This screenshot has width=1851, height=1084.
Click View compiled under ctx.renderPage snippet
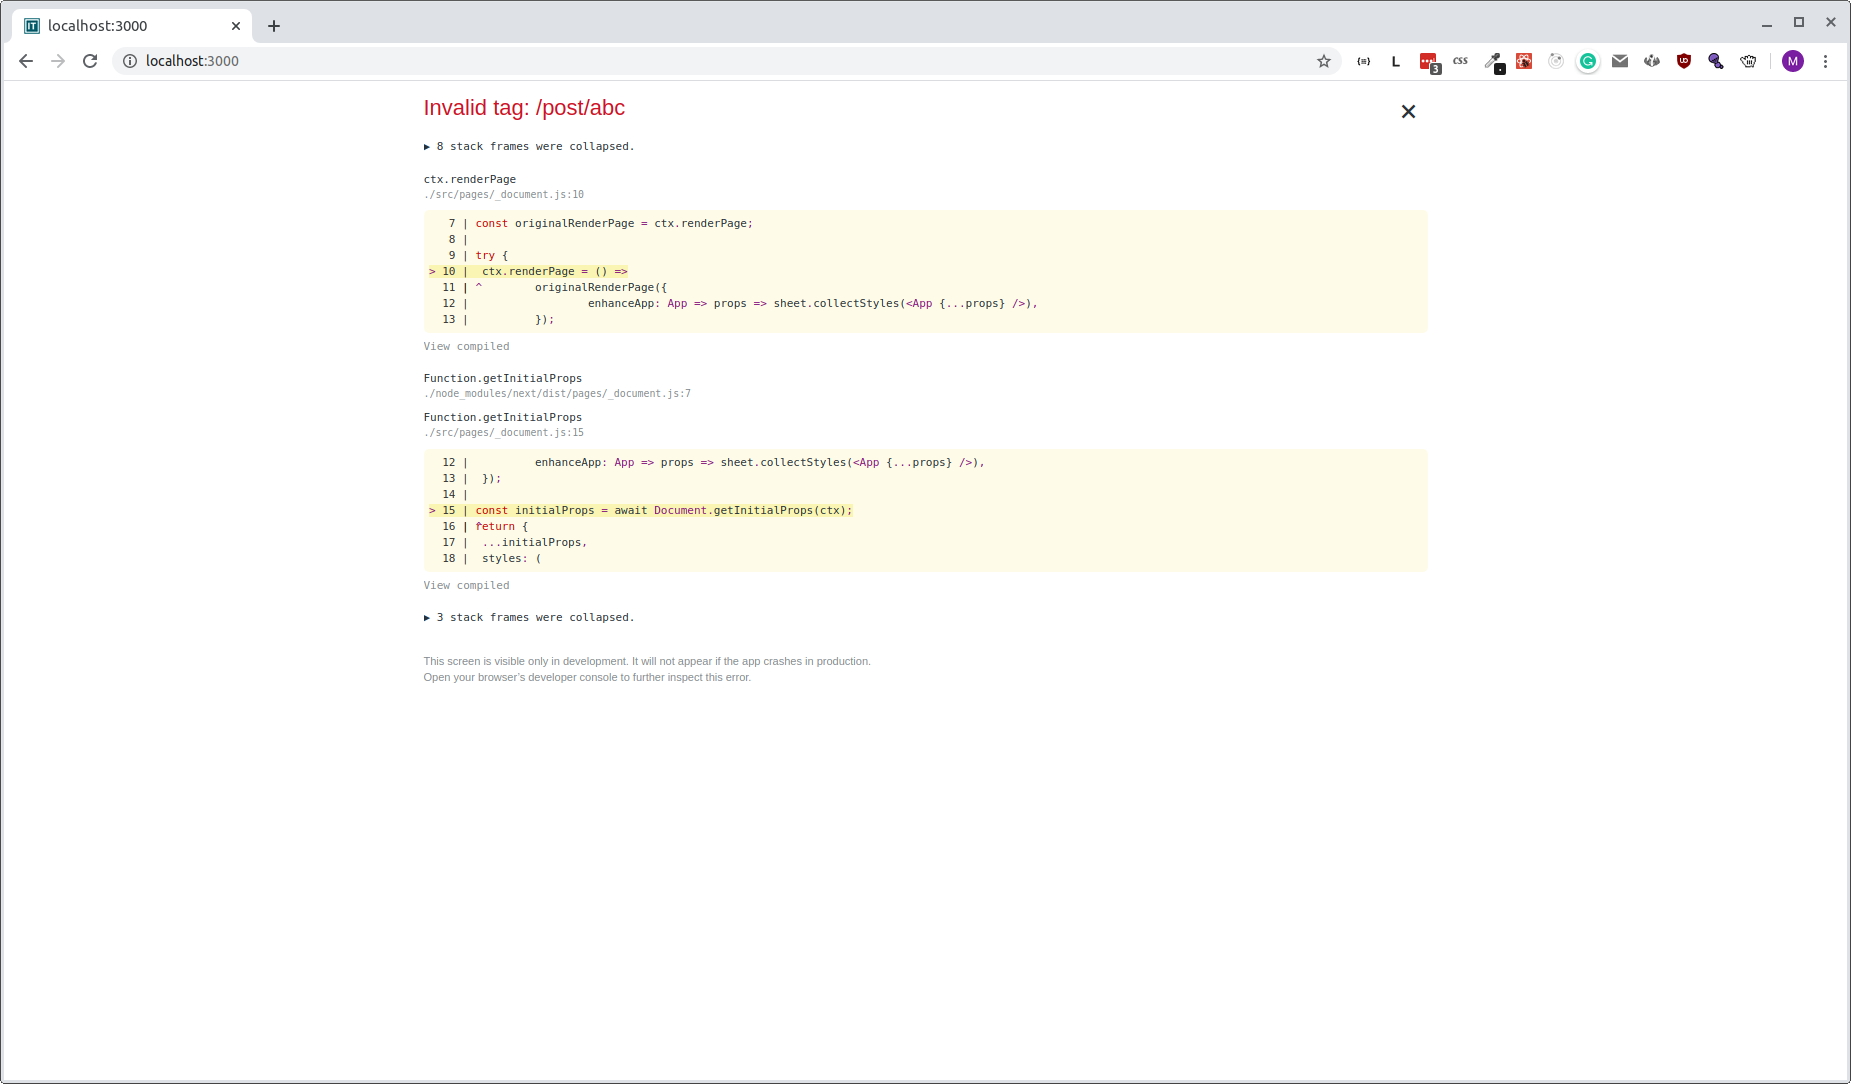466,347
